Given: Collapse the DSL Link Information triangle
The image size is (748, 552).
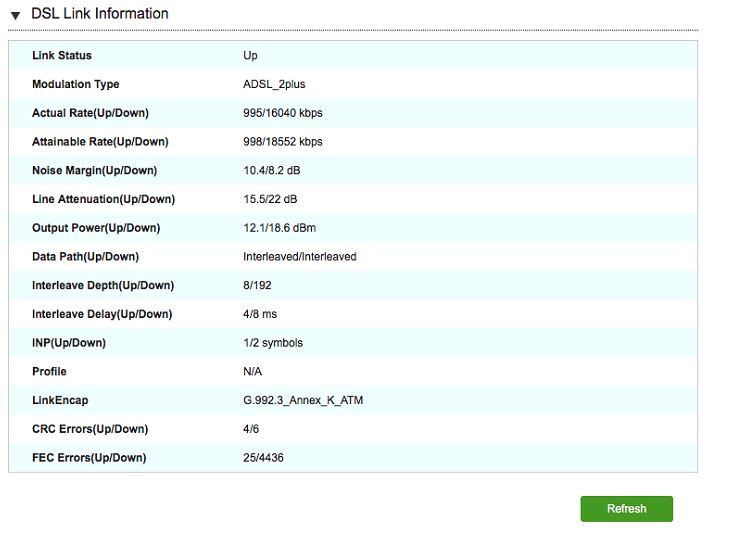Looking at the screenshot, I should (x=15, y=15).
